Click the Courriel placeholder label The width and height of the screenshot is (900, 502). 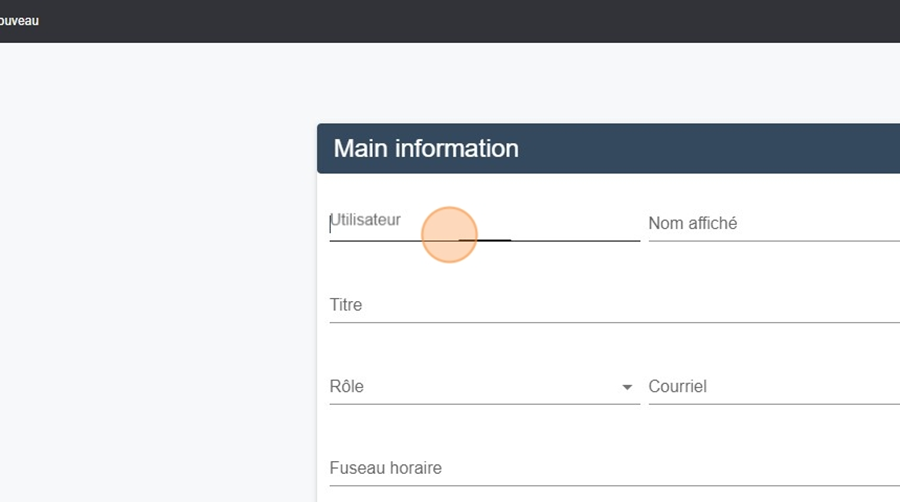[x=677, y=386]
